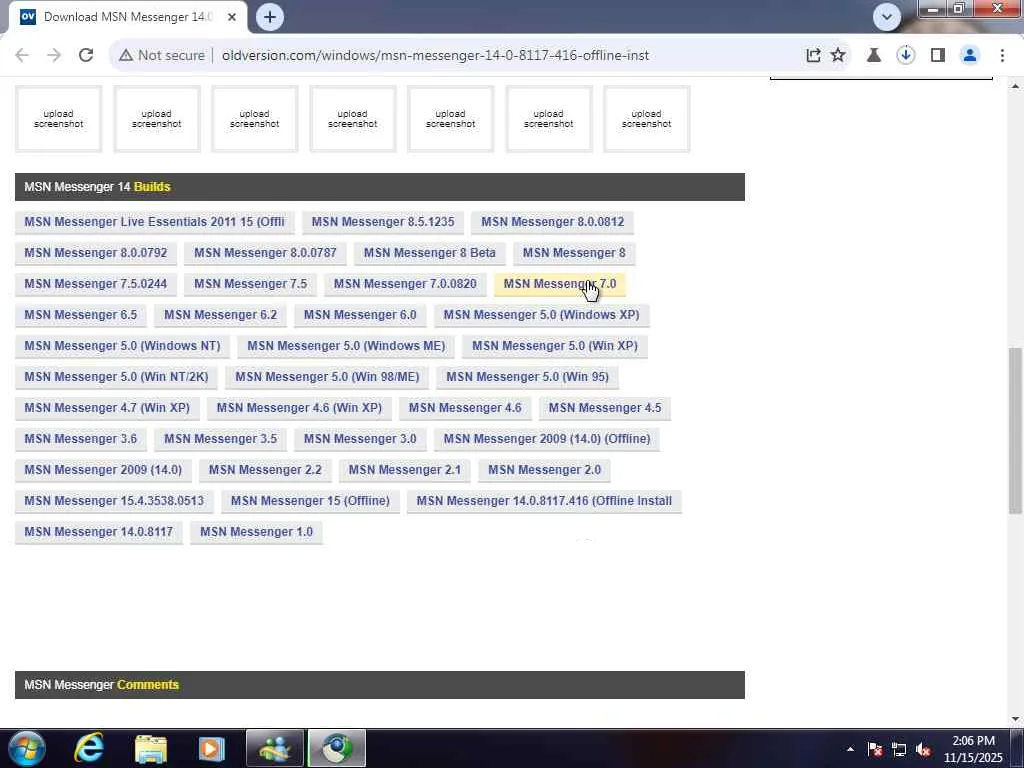The width and height of the screenshot is (1024, 768).
Task: Reload the page with refresh icon
Action: tap(86, 56)
